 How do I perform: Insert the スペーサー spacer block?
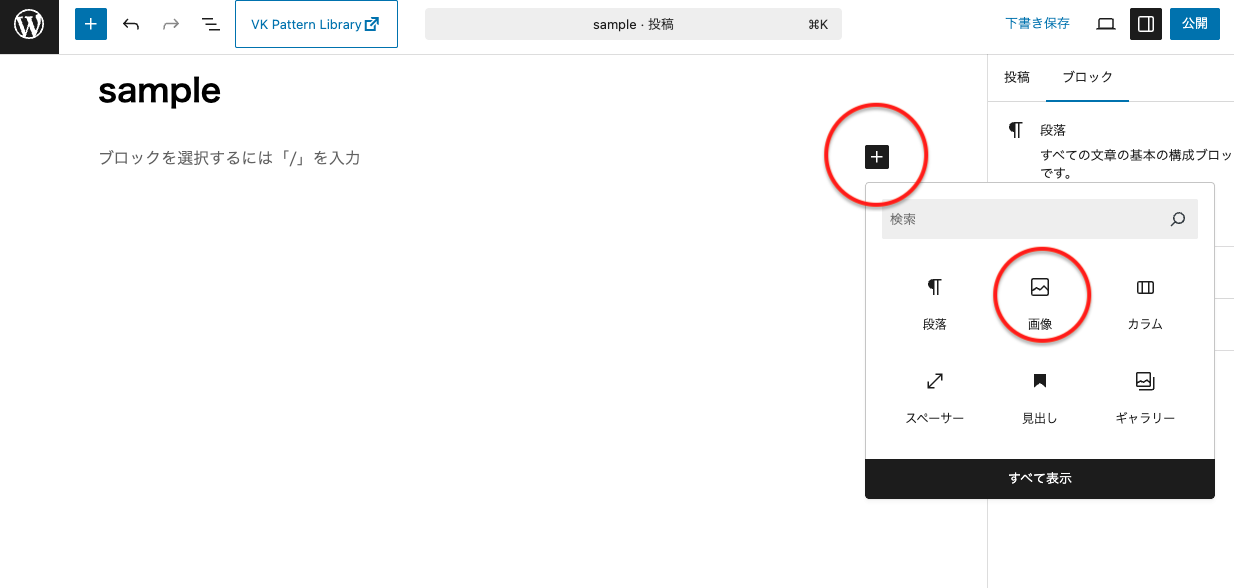coord(935,398)
